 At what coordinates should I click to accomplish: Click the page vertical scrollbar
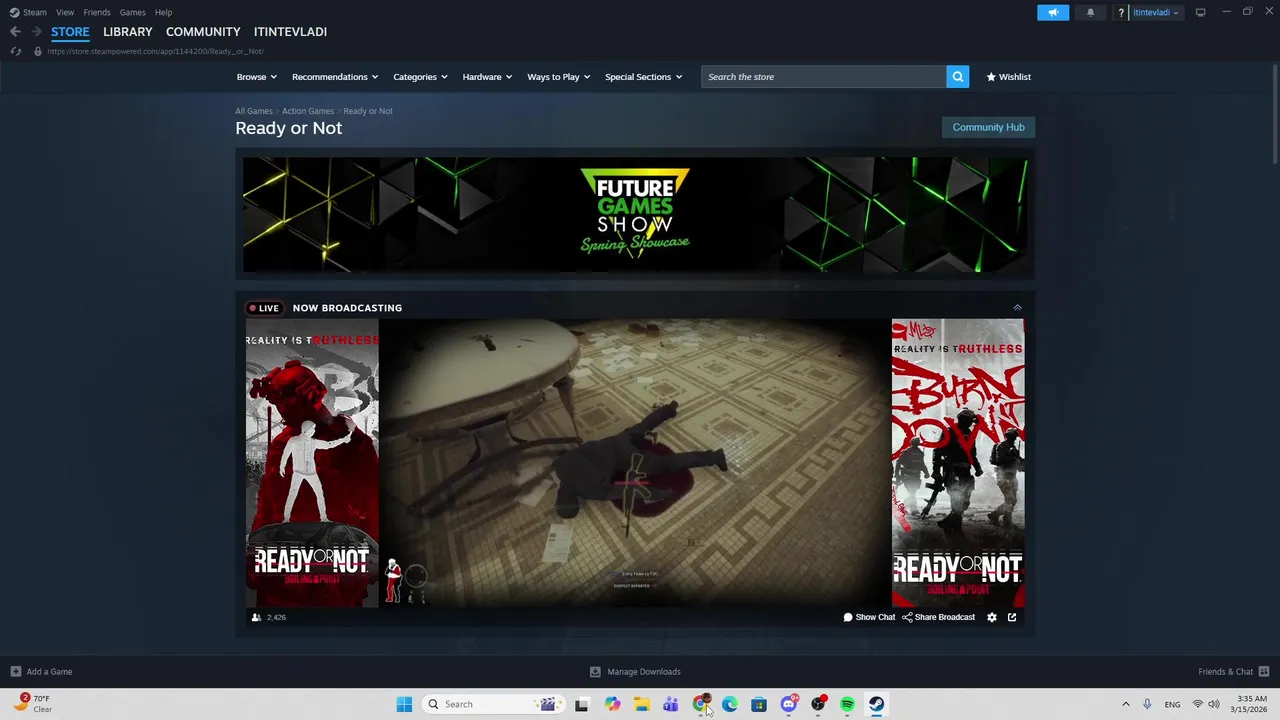(x=1274, y=115)
